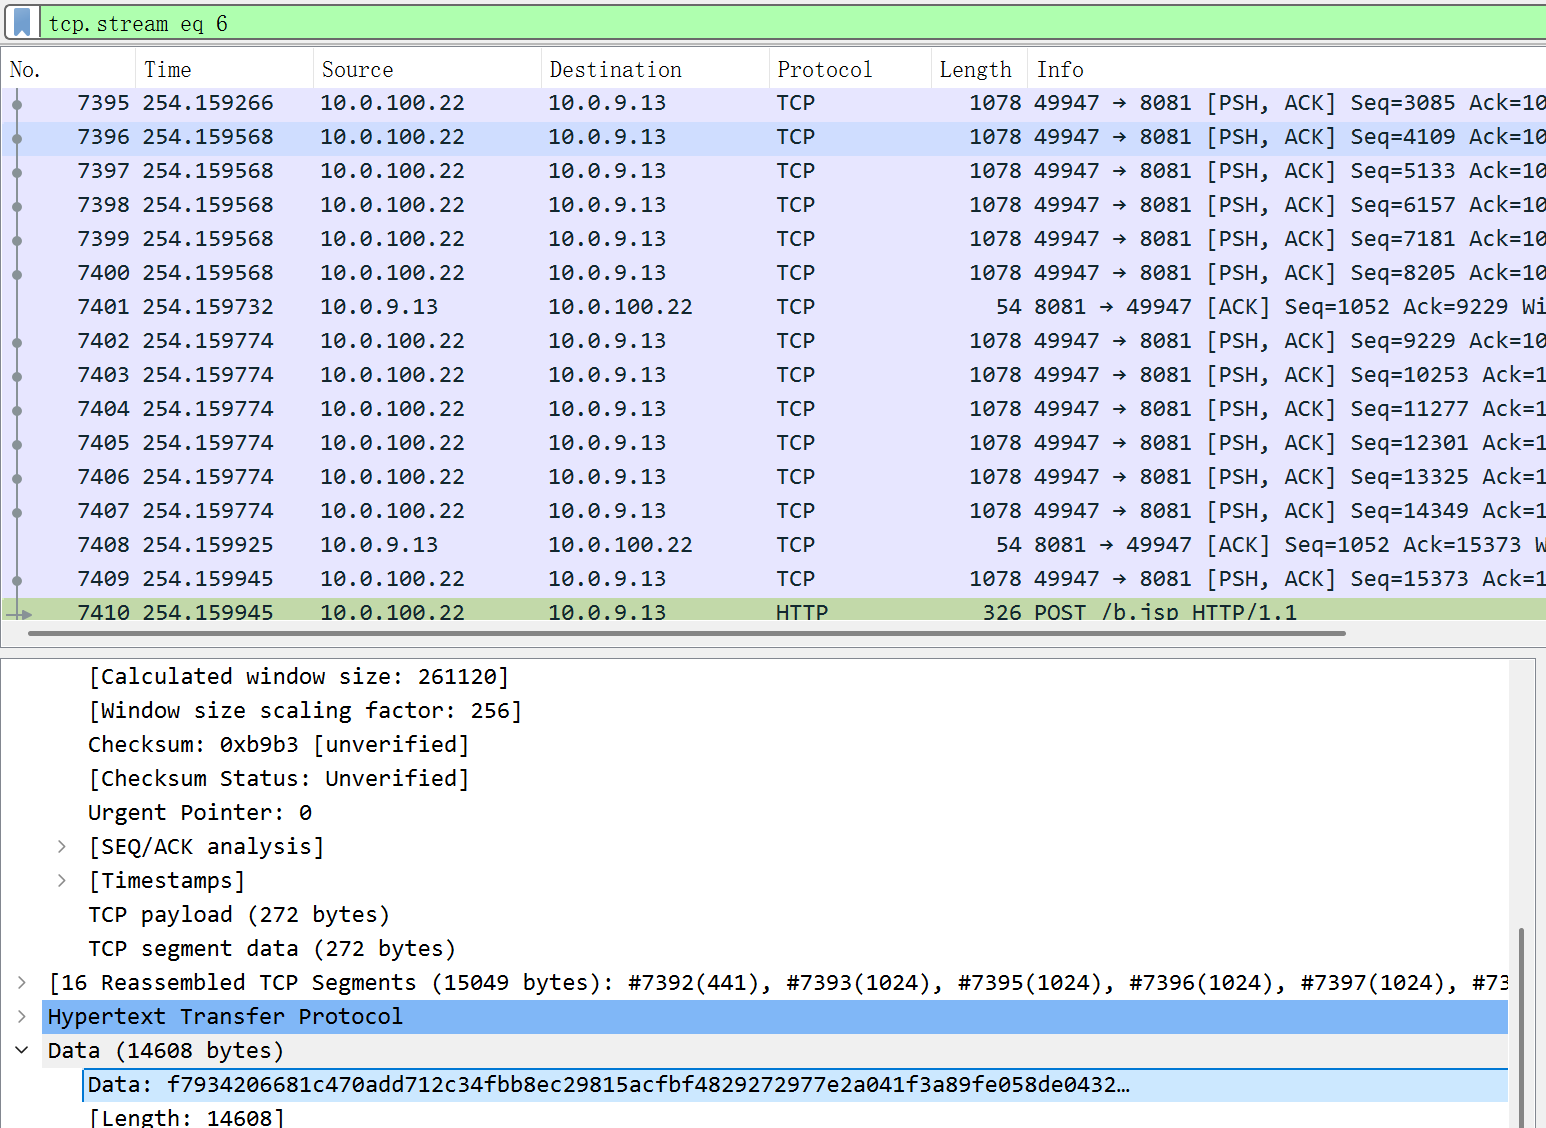Select the [Length: 14608] line

tap(186, 1117)
